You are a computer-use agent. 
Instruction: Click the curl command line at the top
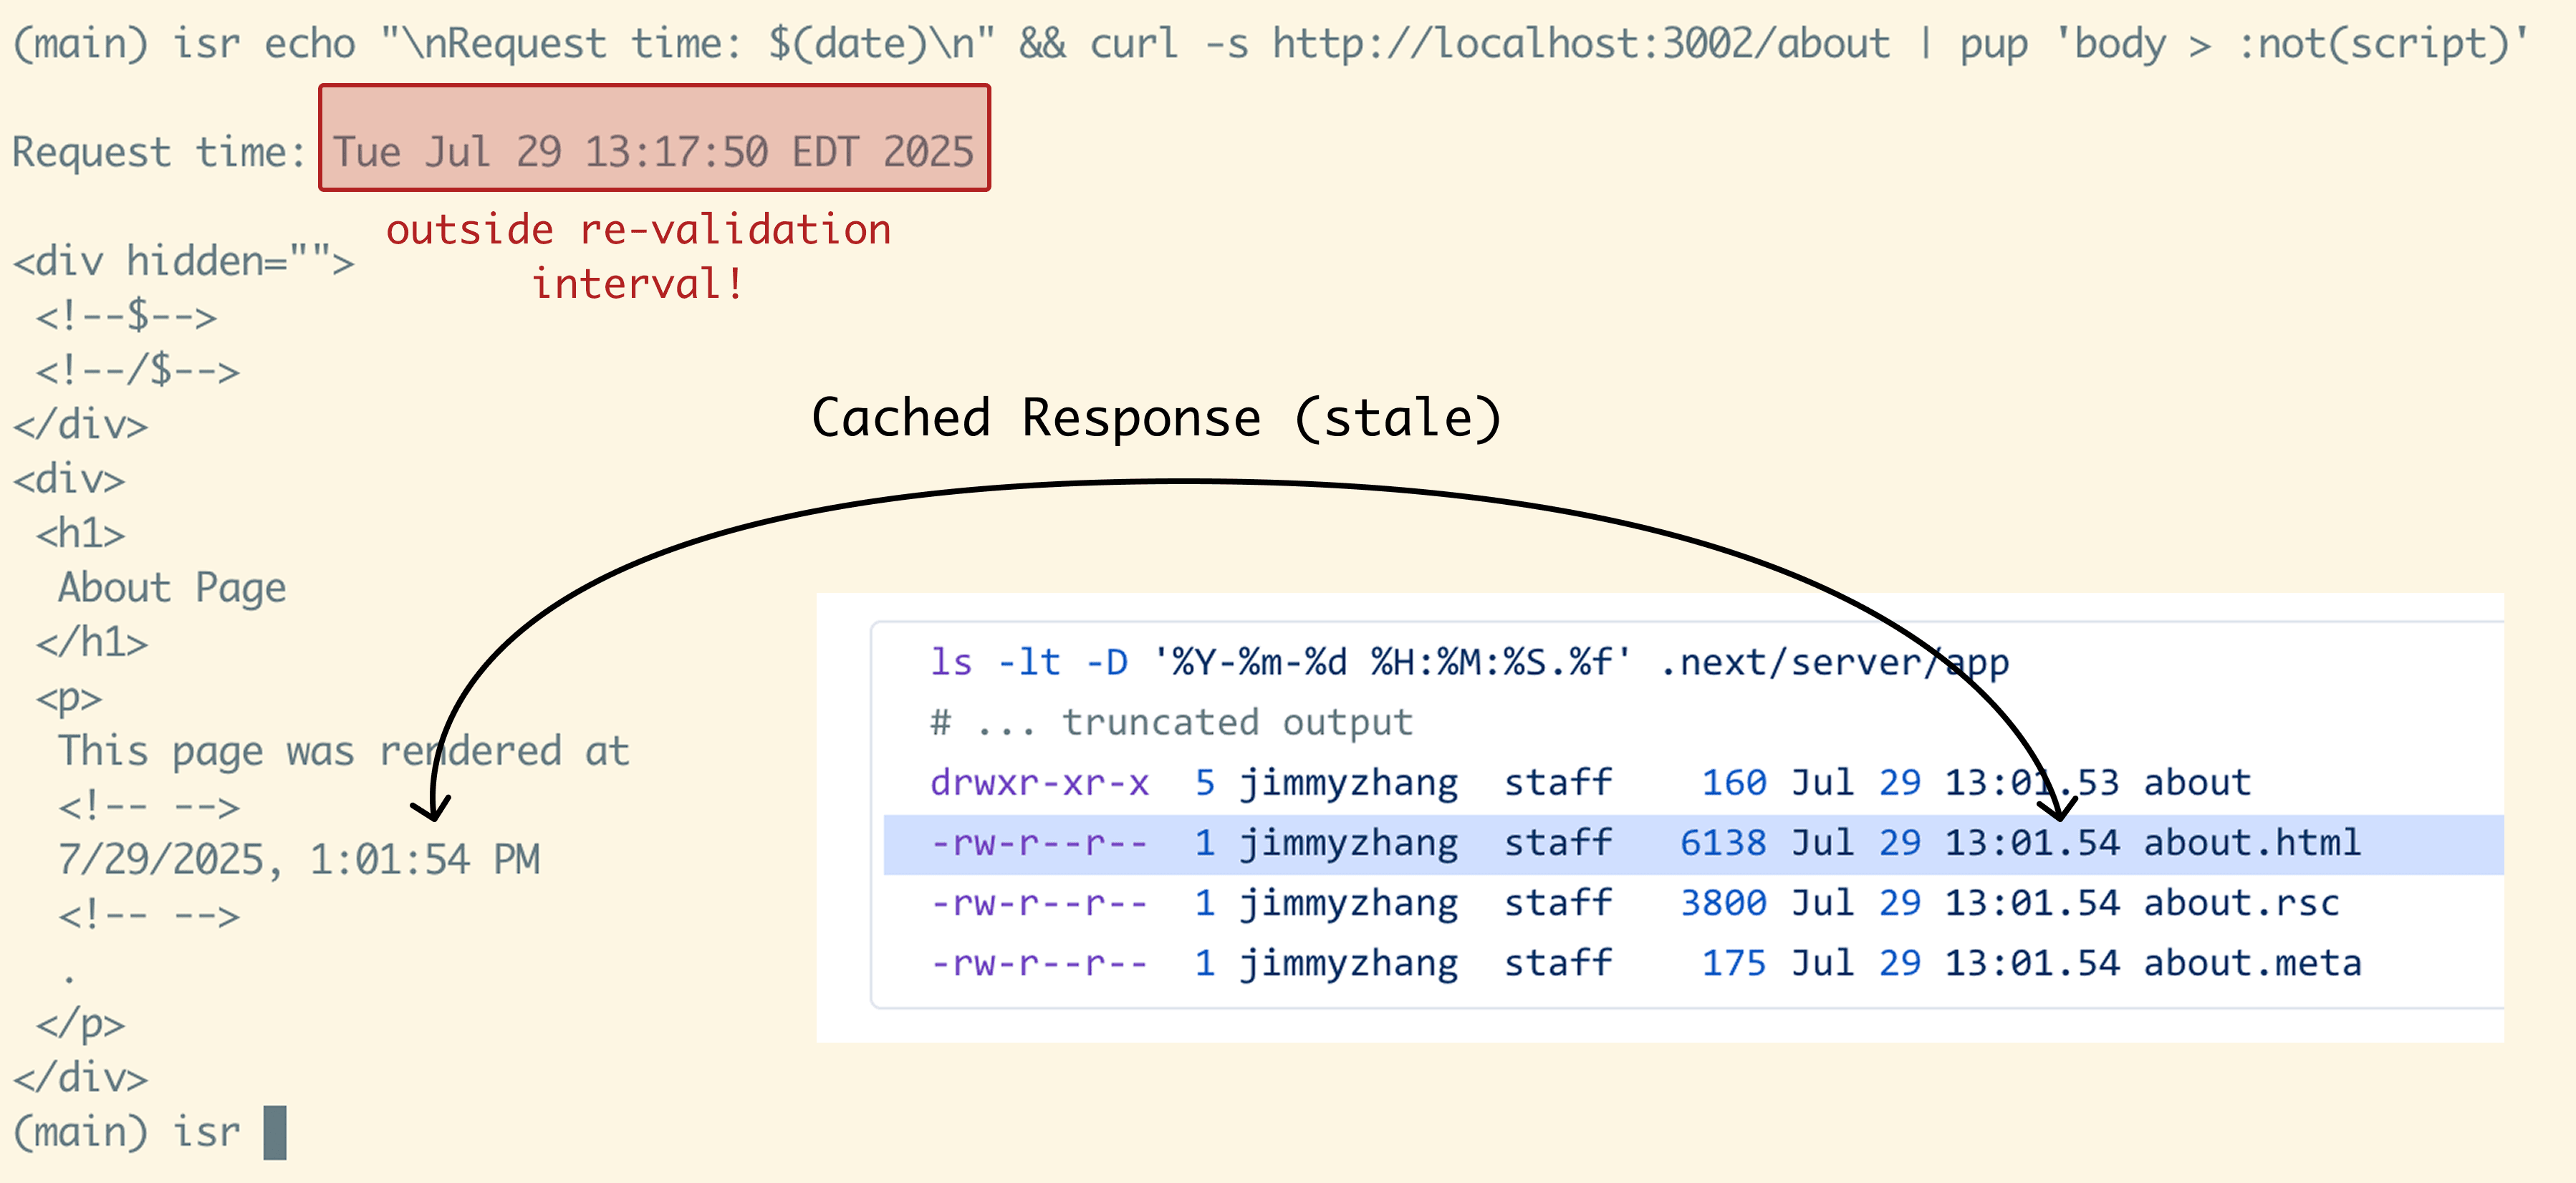tap(1270, 44)
